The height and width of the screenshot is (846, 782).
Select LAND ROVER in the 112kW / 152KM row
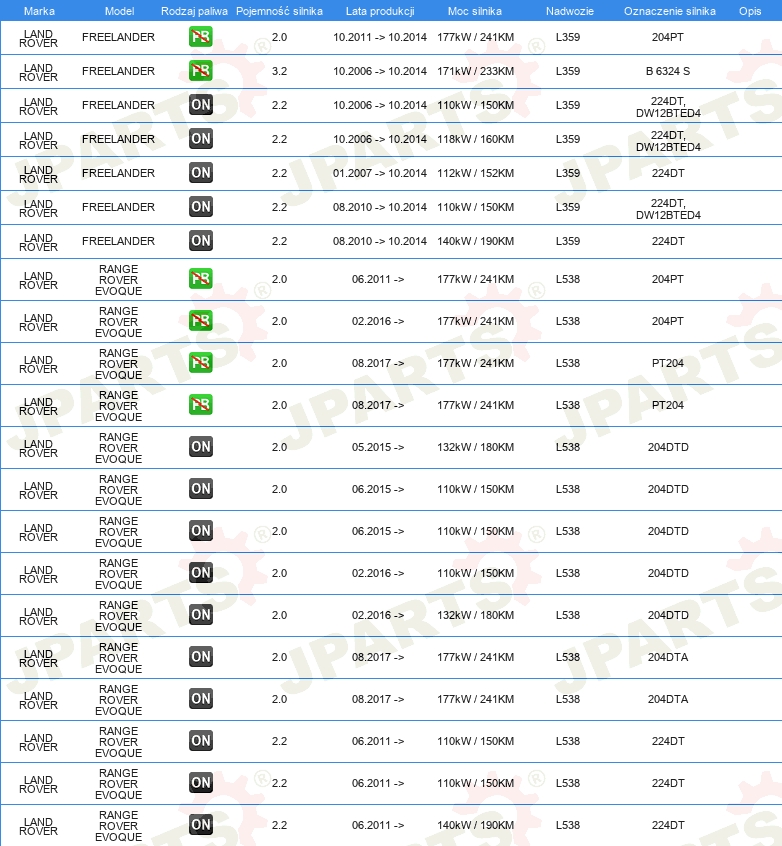(38, 174)
